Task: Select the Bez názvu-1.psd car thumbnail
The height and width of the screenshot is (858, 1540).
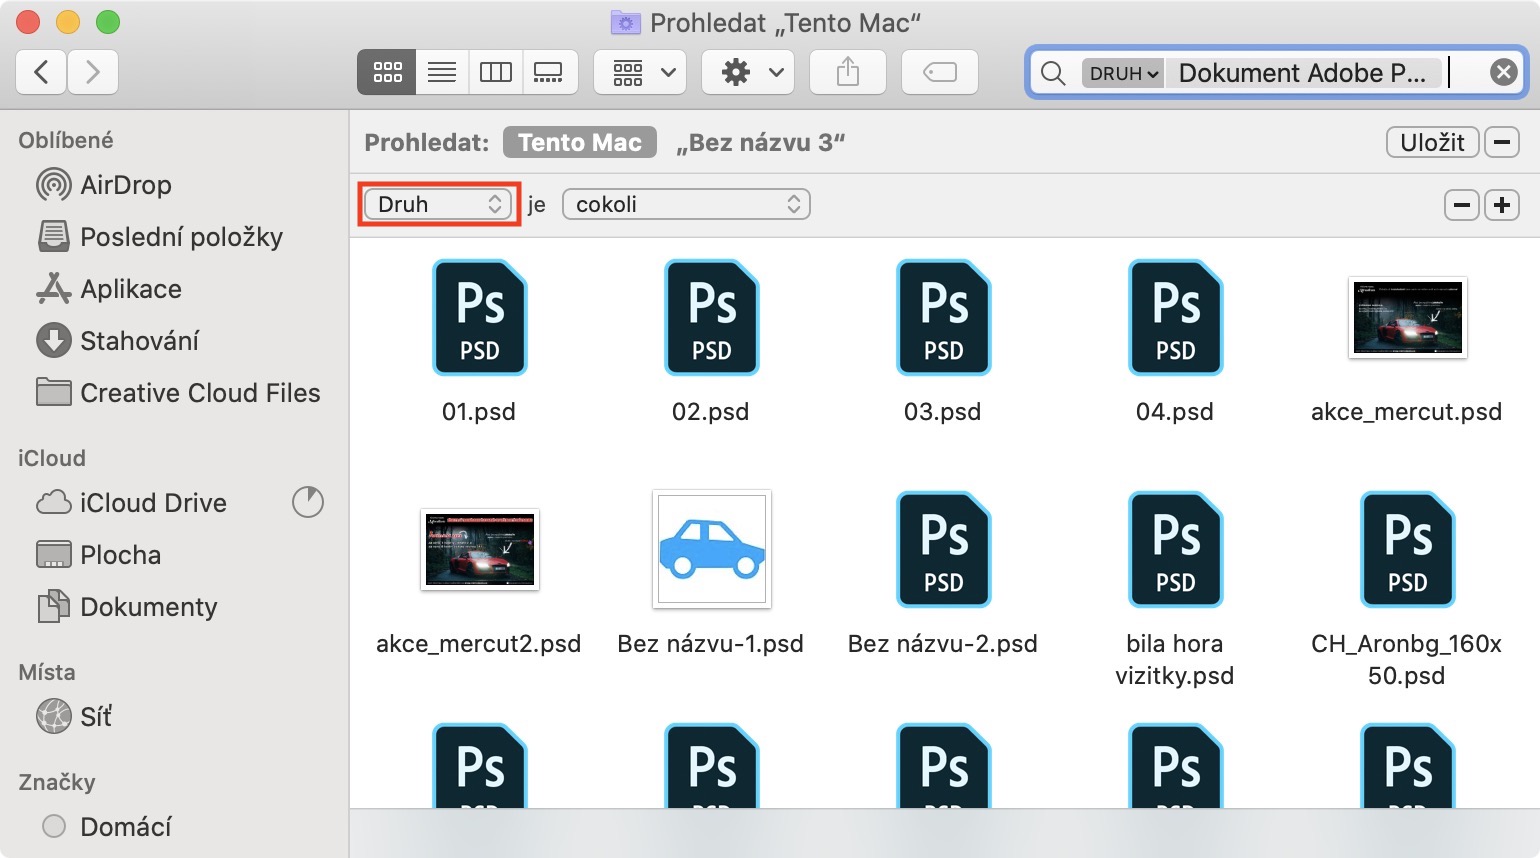Action: point(711,549)
